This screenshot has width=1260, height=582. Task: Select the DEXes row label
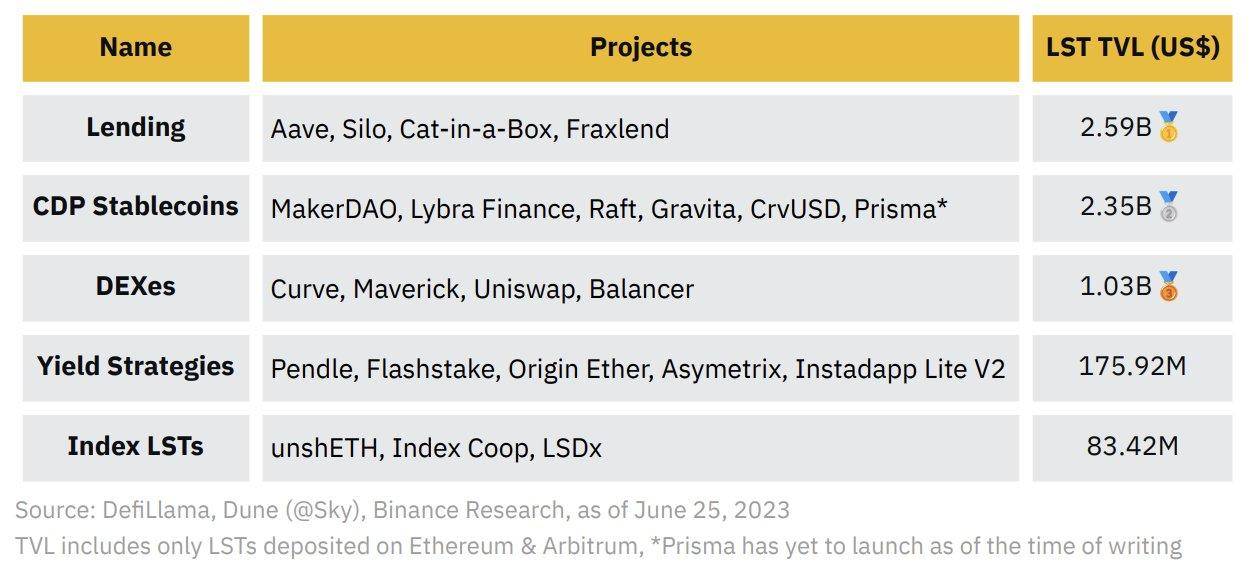pyautogui.click(x=136, y=288)
